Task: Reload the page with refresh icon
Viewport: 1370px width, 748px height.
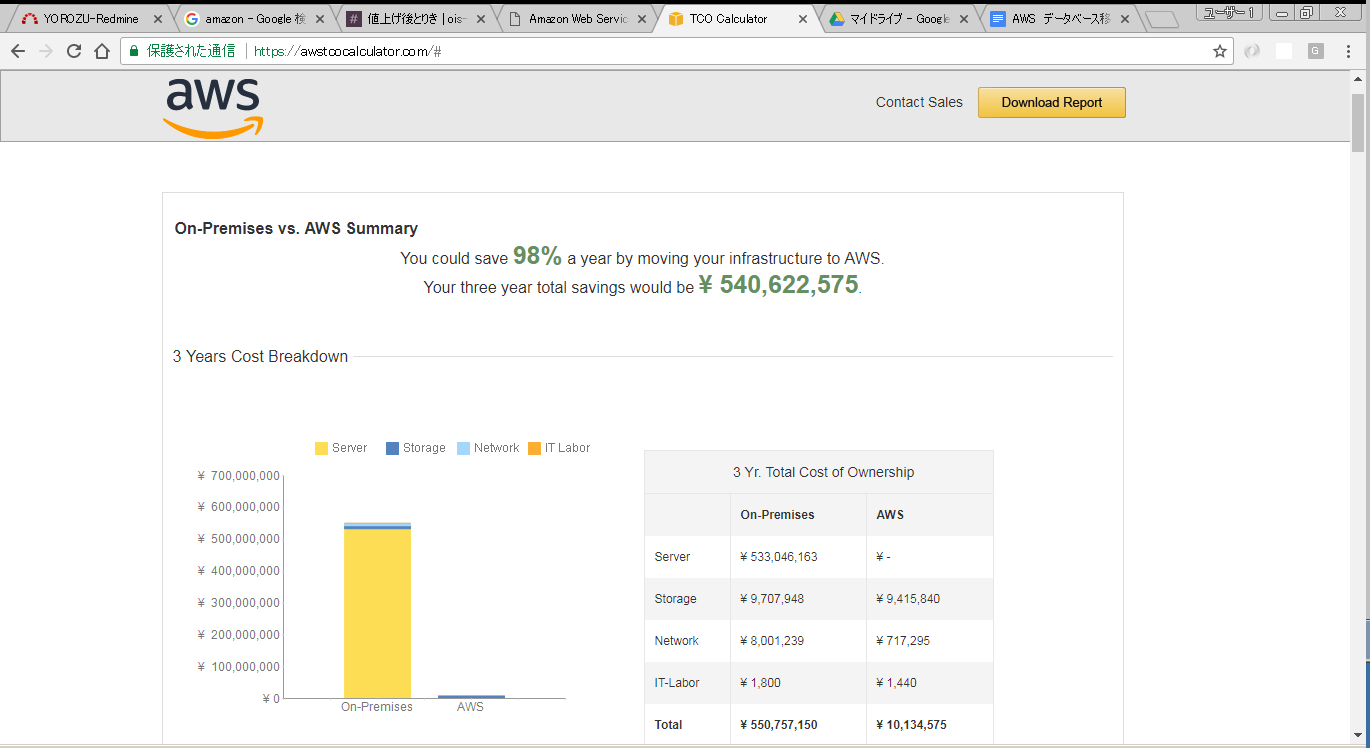Action: pos(74,52)
